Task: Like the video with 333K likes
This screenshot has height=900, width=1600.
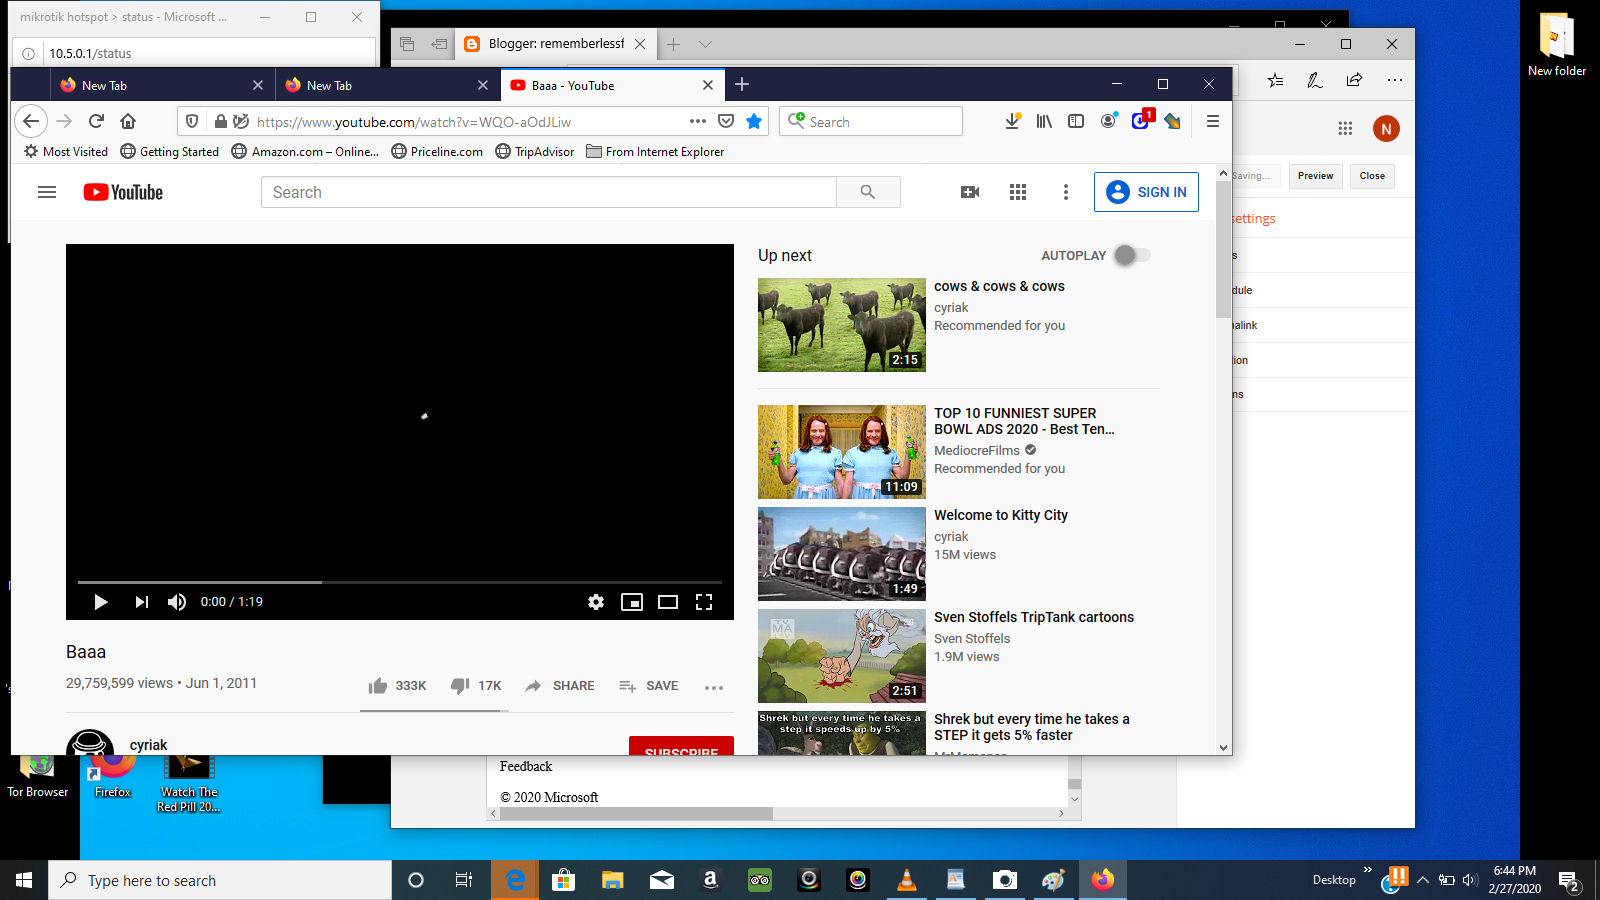Action: (397, 686)
